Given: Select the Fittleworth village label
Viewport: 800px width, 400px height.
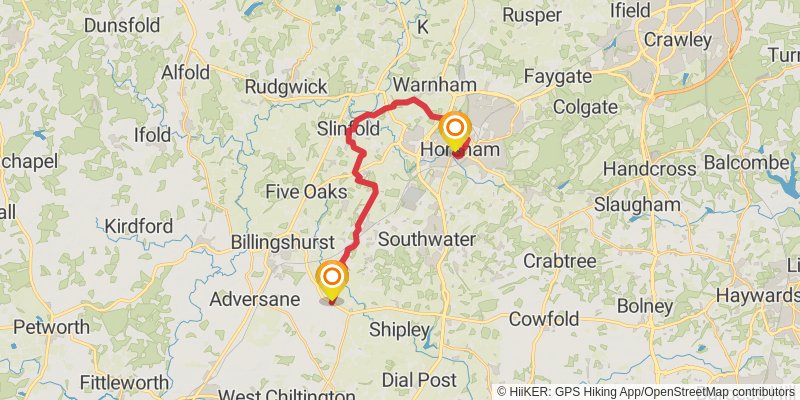Looking at the screenshot, I should 124,382.
